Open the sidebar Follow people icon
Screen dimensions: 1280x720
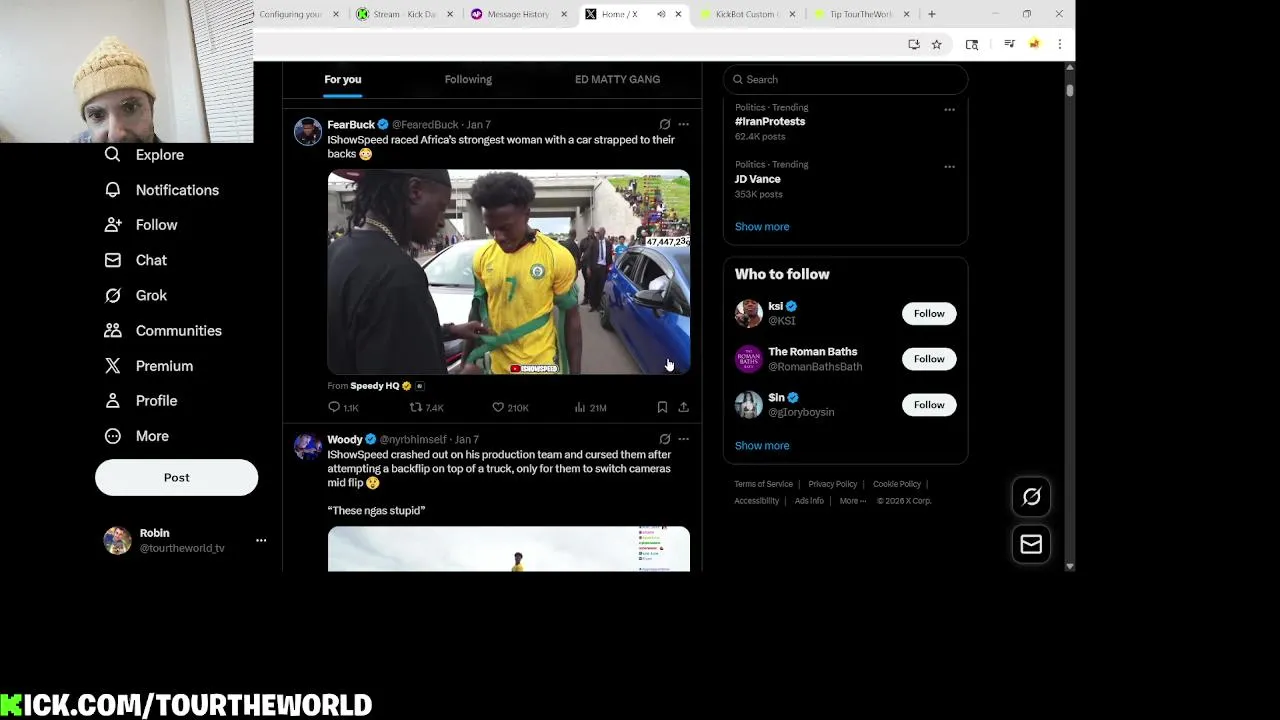click(x=113, y=225)
